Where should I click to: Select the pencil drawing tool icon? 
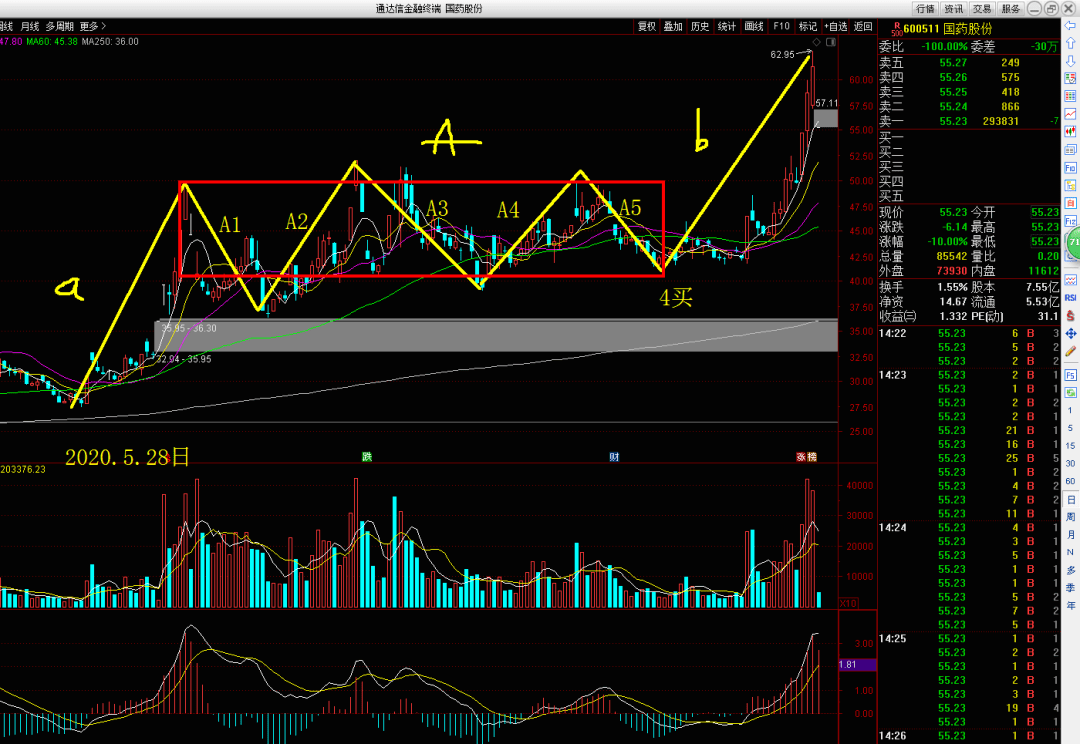pos(1070,351)
